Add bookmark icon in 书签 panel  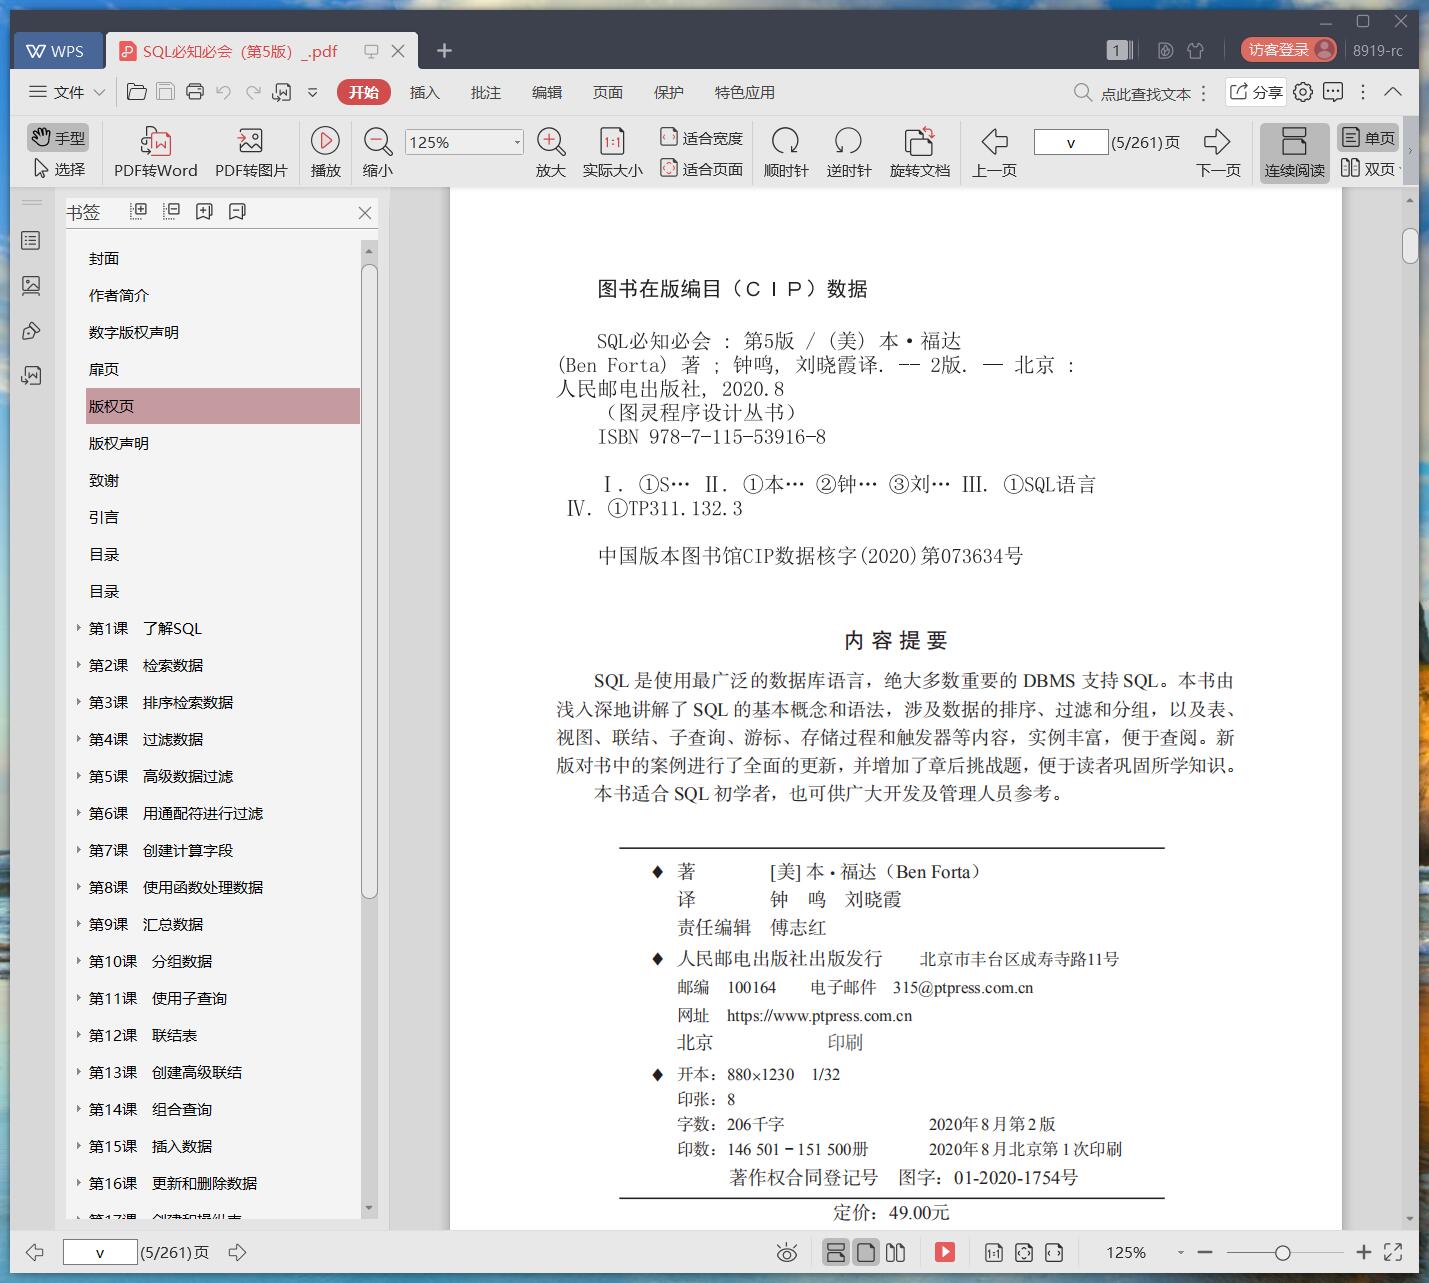click(204, 211)
